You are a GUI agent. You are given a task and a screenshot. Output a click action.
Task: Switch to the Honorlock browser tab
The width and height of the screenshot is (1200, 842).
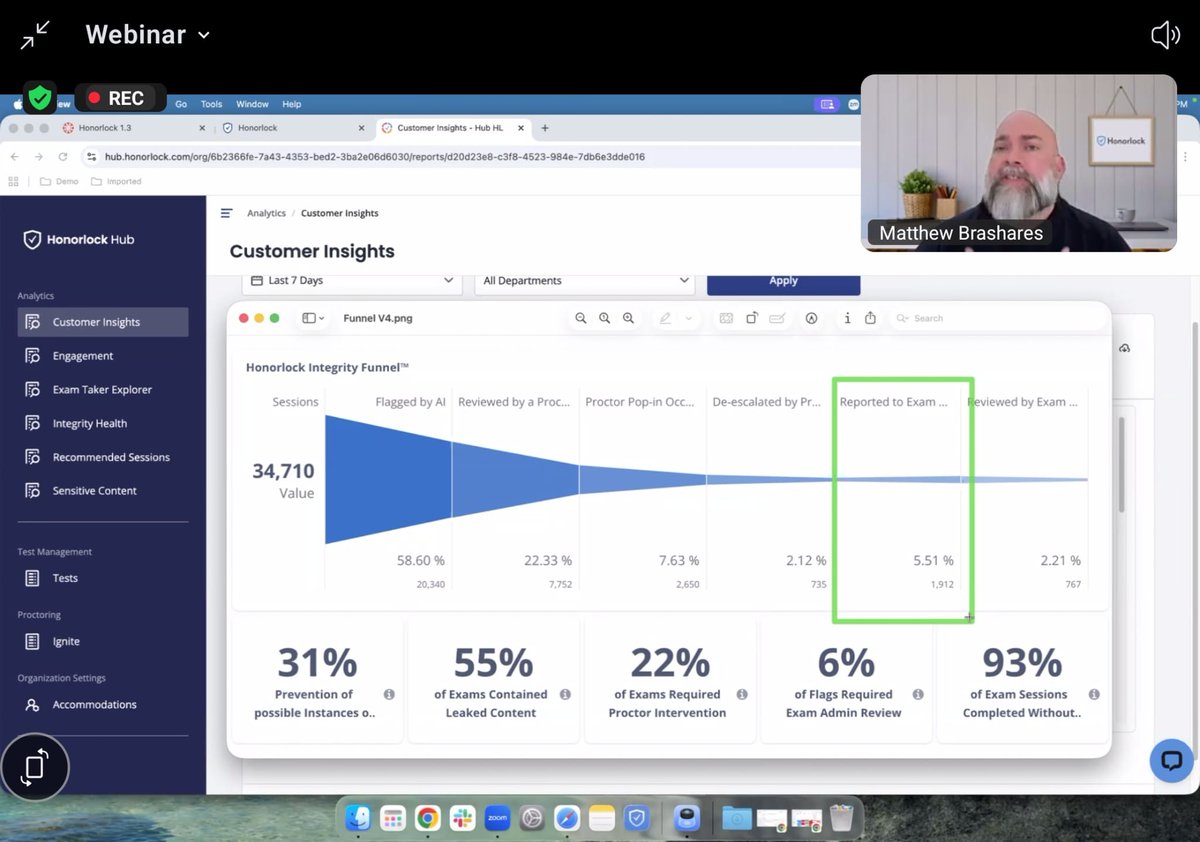294,128
